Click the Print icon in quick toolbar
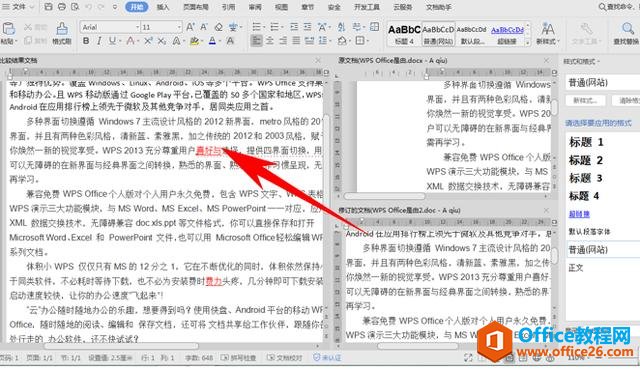The height and width of the screenshot is (369, 640). (x=61, y=7)
